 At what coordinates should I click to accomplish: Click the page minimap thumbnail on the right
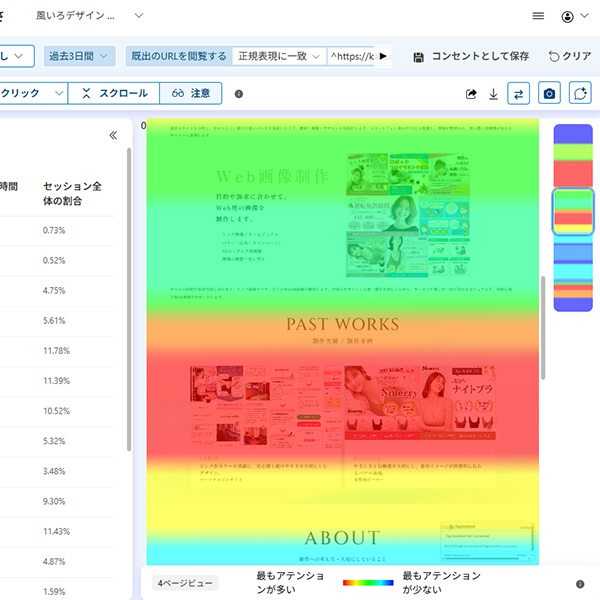(573, 217)
